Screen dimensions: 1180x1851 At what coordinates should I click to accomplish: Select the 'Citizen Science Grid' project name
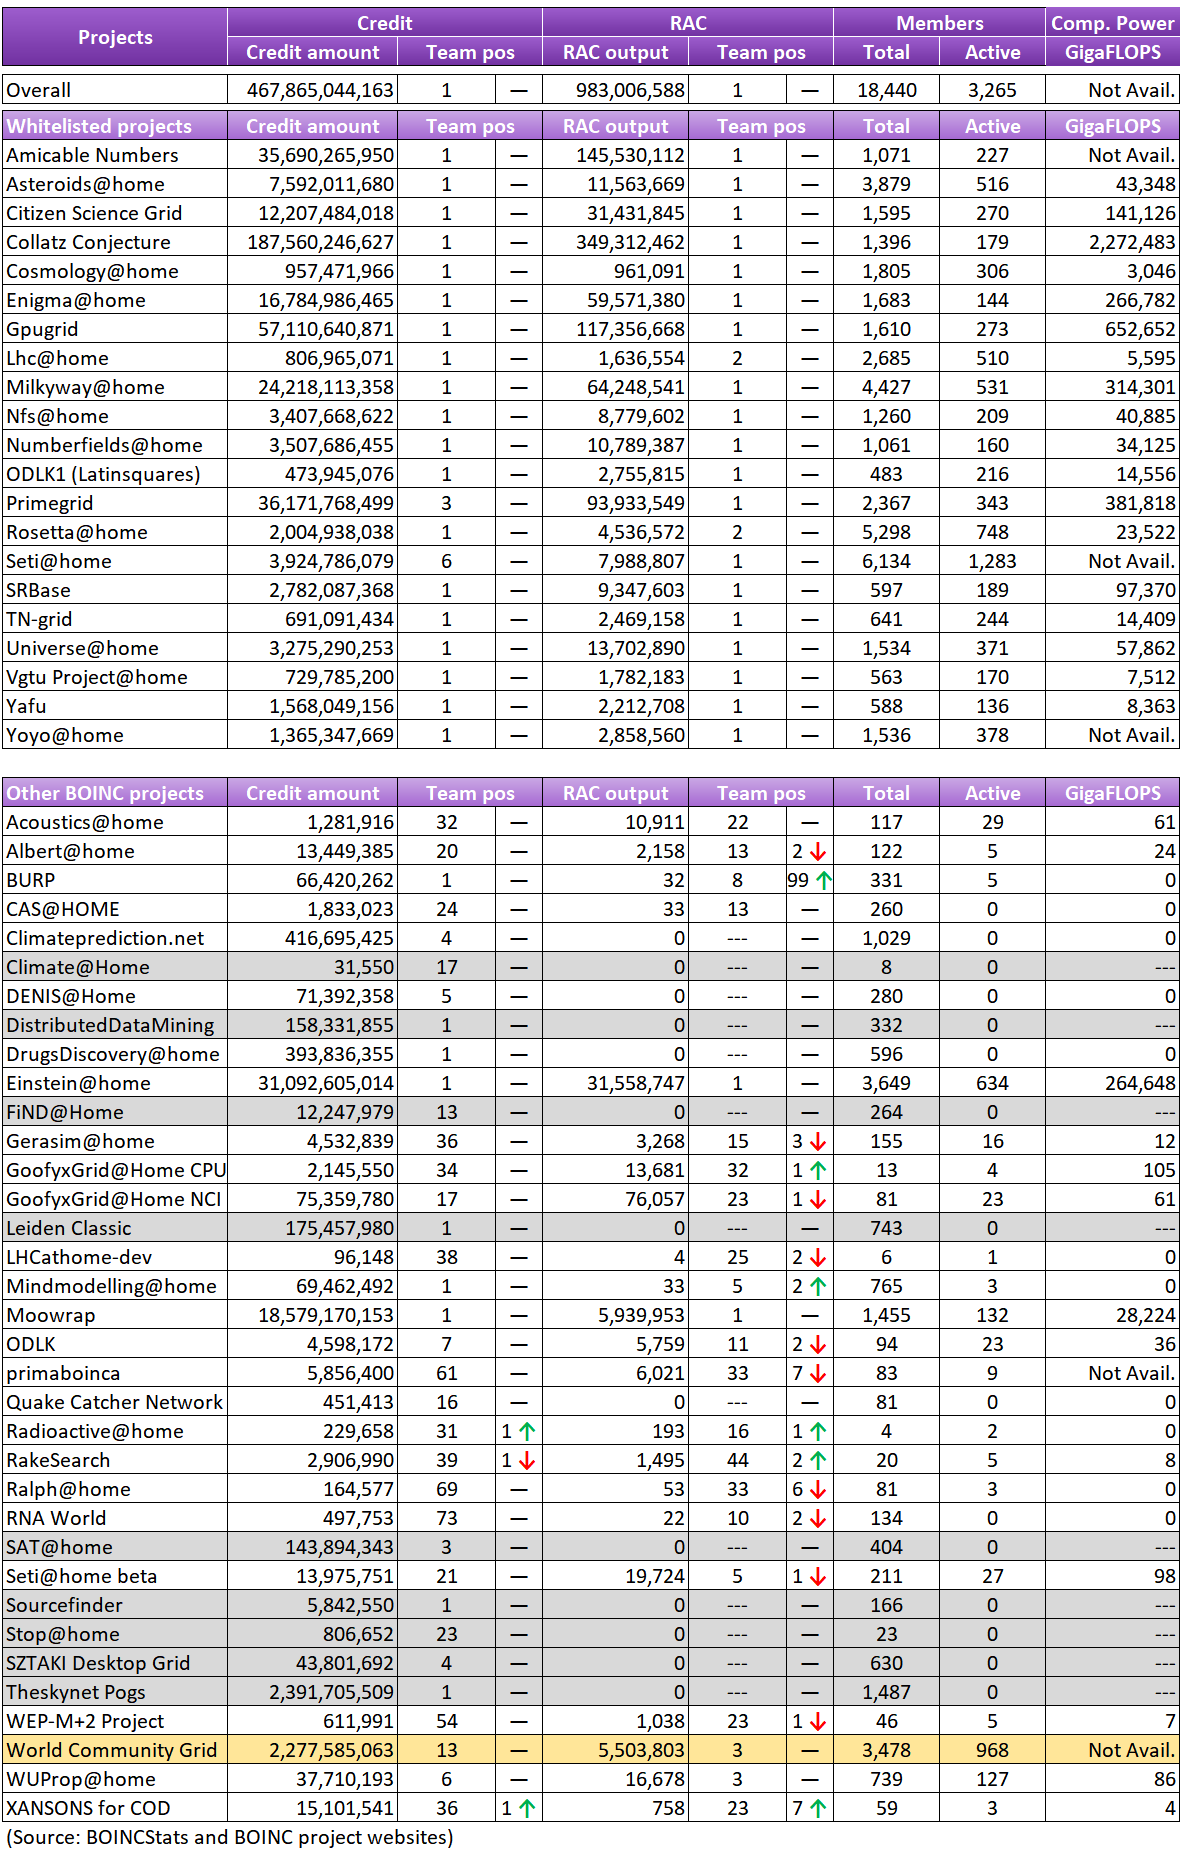(x=94, y=213)
